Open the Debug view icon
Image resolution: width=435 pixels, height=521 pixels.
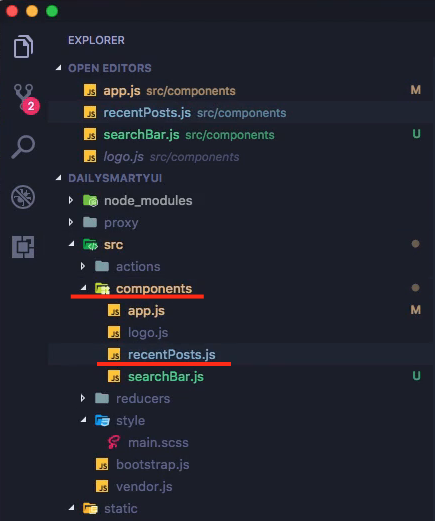click(x=23, y=197)
